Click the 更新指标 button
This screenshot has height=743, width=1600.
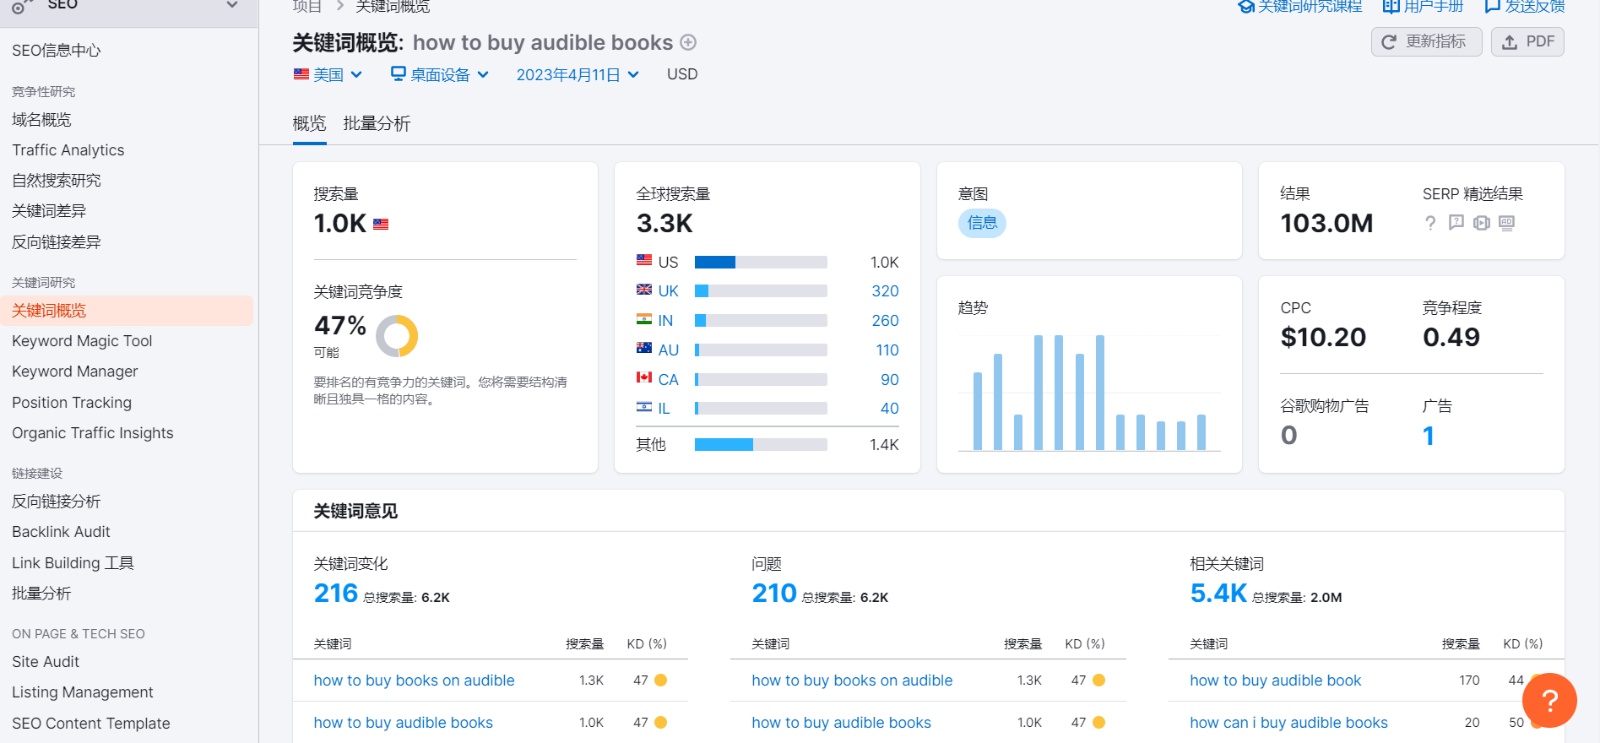pos(1426,42)
